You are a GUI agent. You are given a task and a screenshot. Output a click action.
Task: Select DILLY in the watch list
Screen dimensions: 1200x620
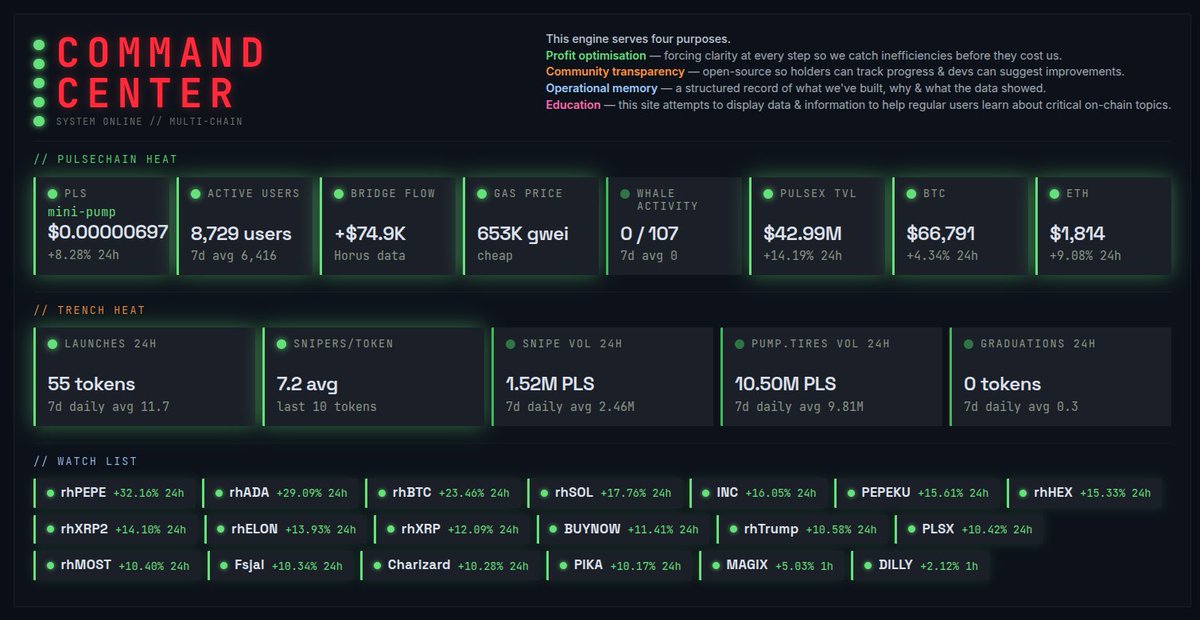point(921,565)
